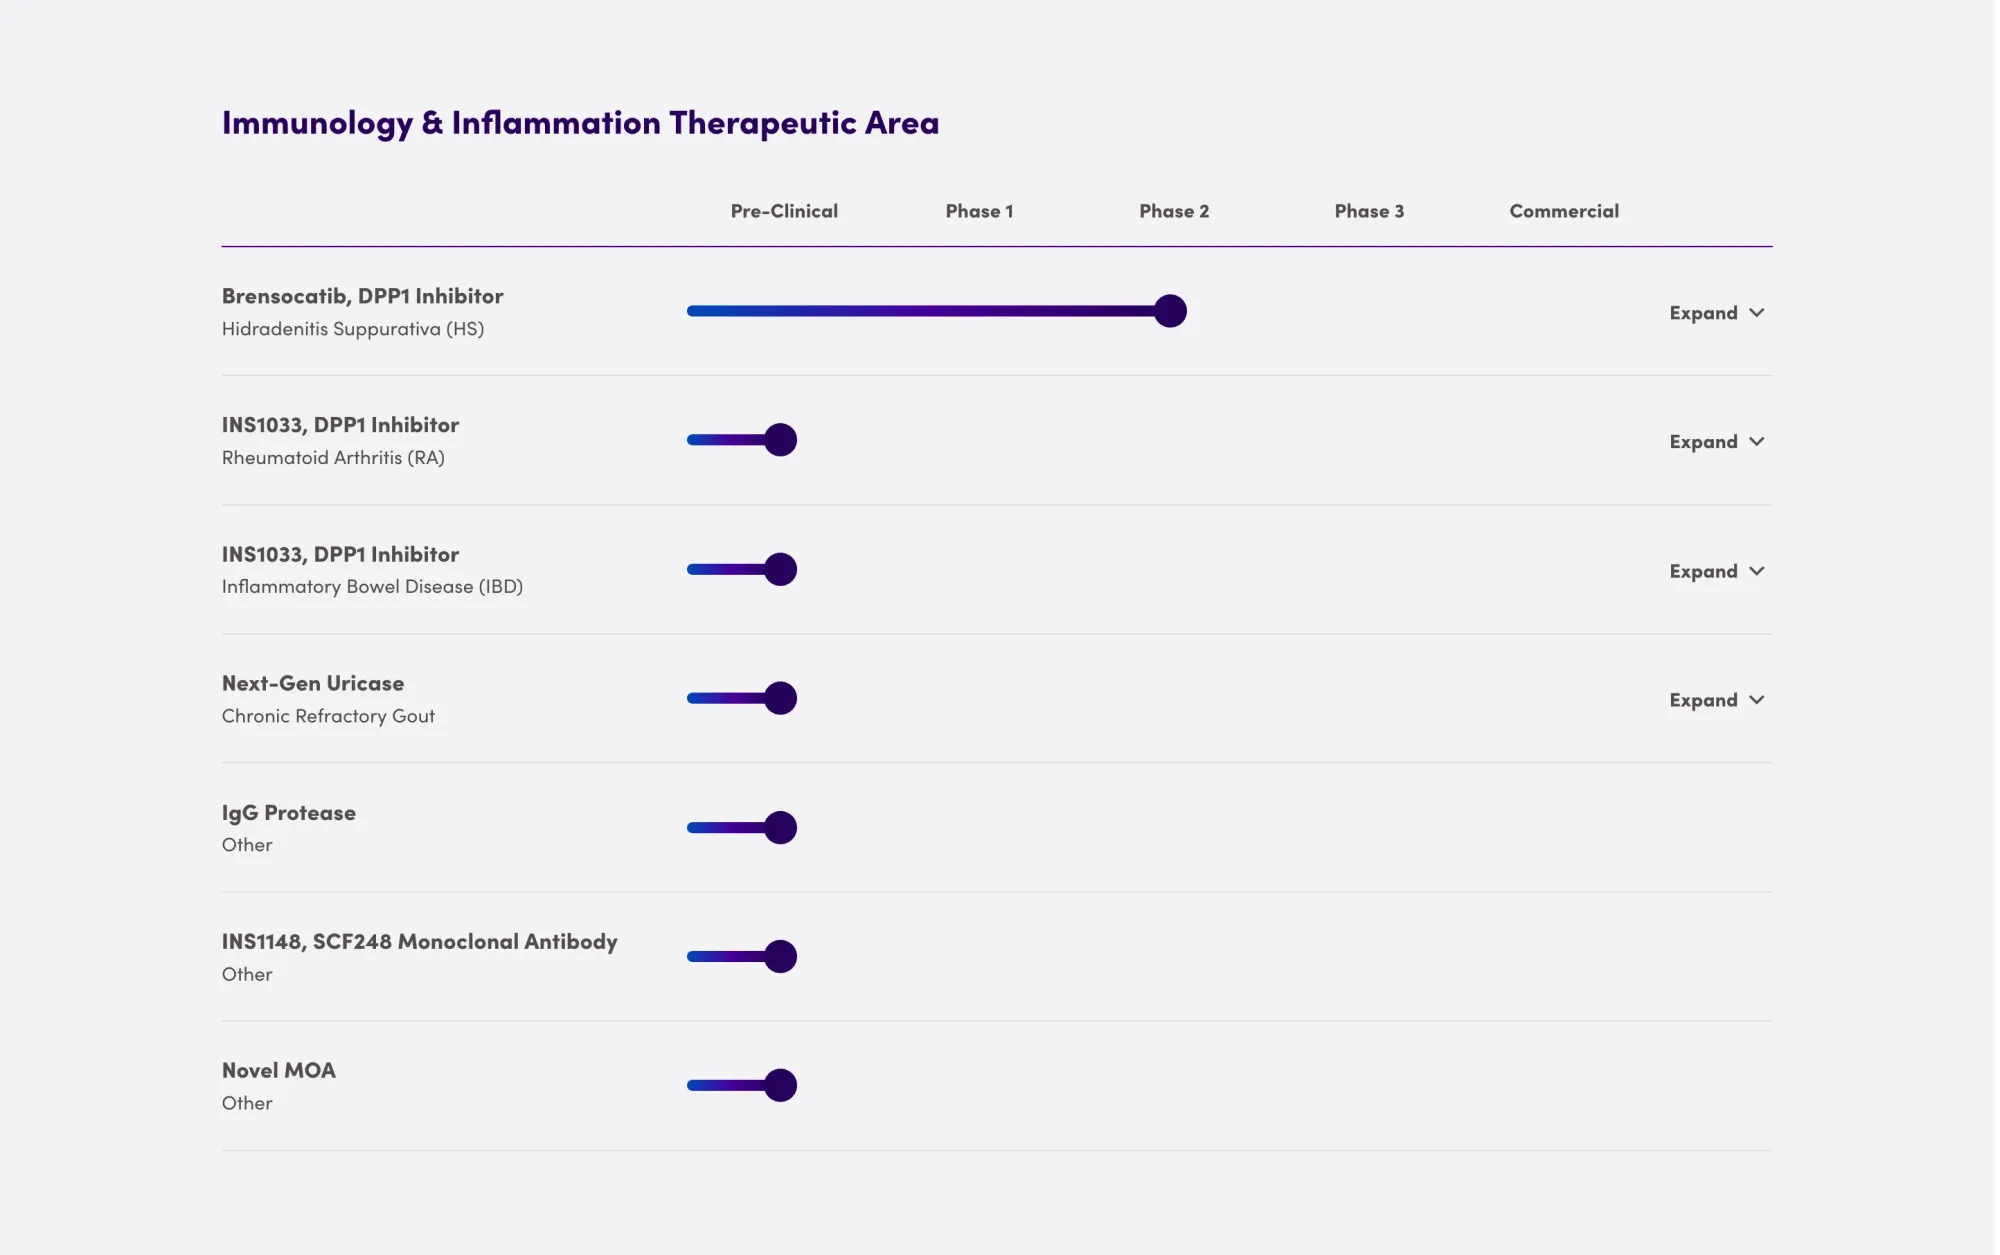Click the Novel MOA progress dot
This screenshot has height=1255, width=2000.
(x=780, y=1085)
